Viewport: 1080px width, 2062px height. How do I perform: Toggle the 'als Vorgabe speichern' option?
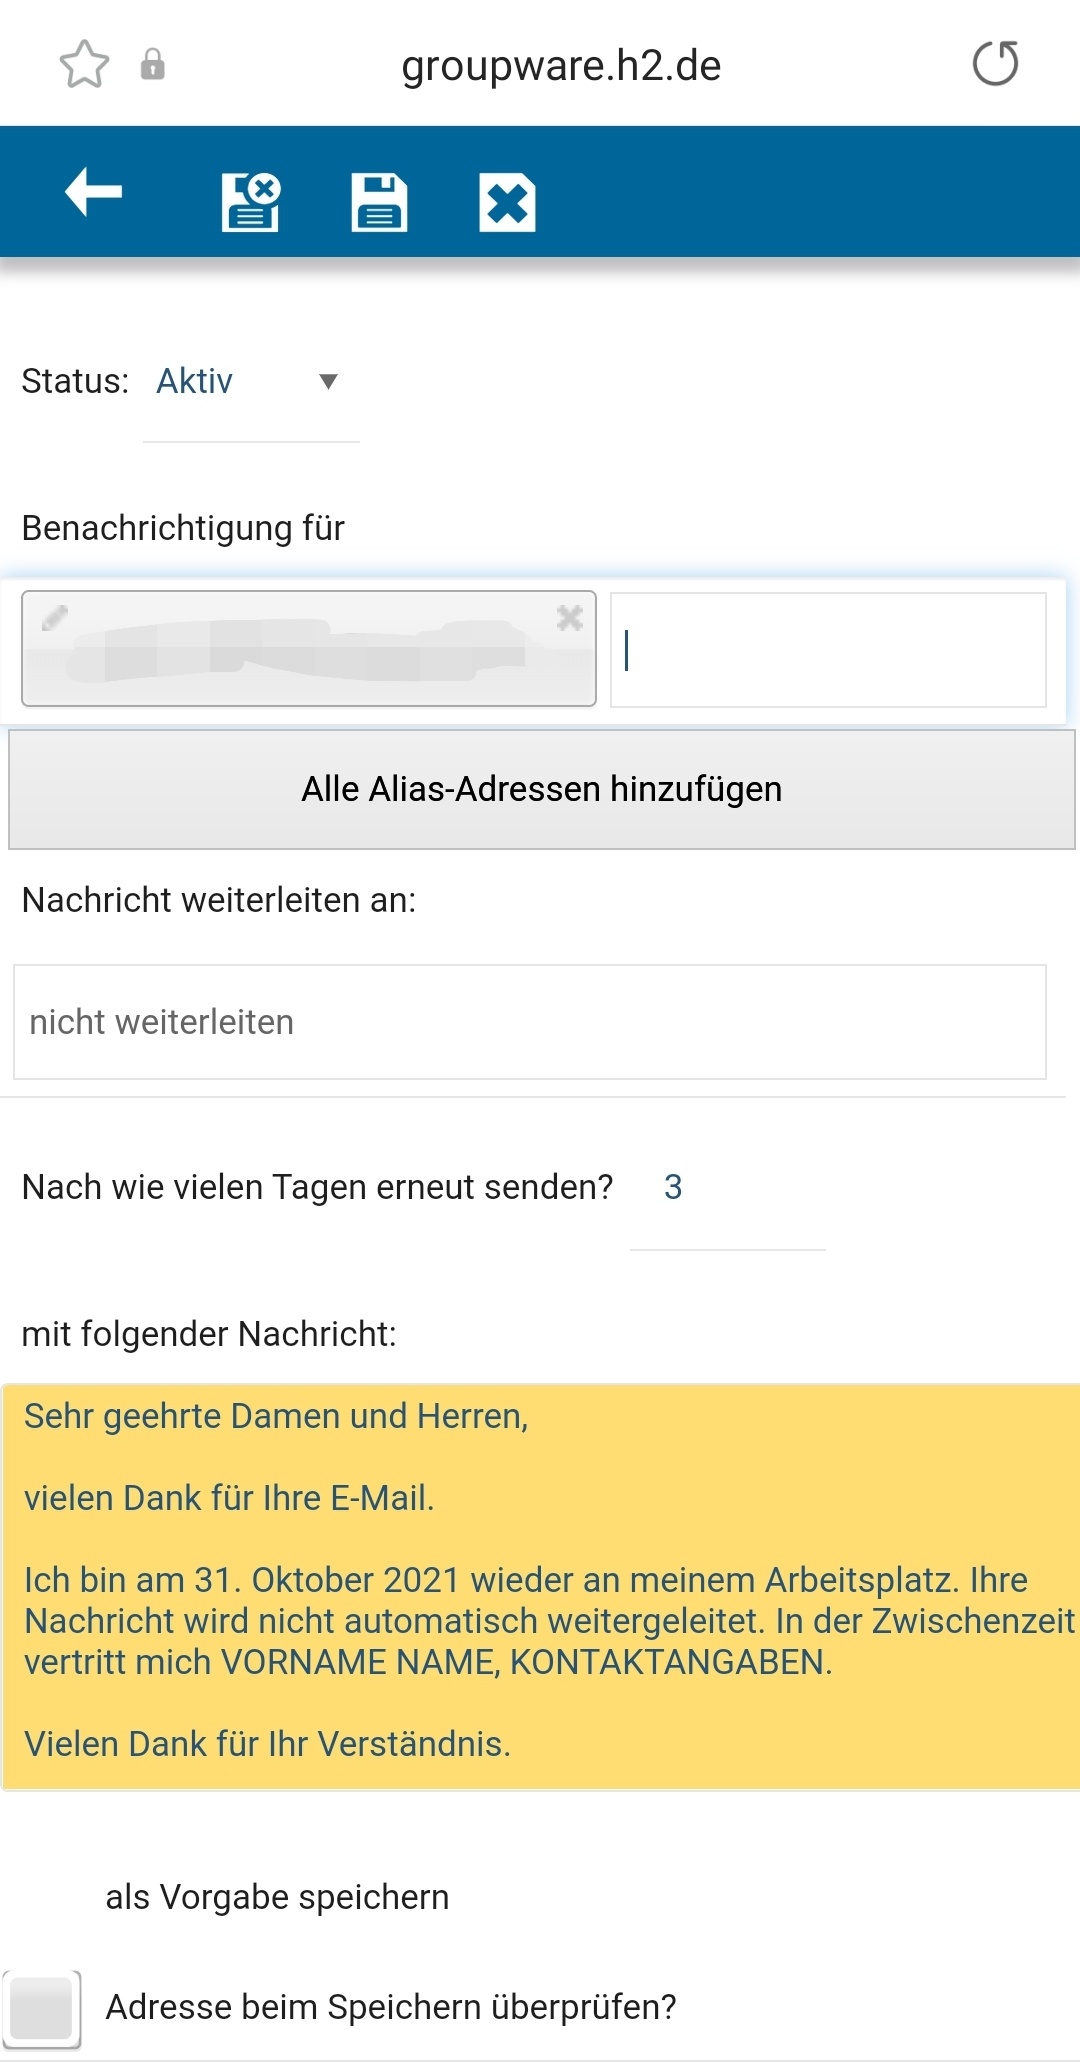pos(277,1897)
